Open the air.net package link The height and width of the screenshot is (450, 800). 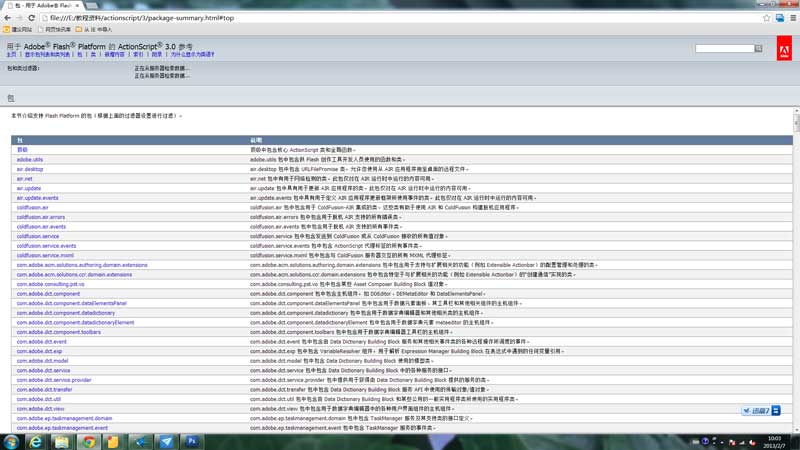click(24, 179)
